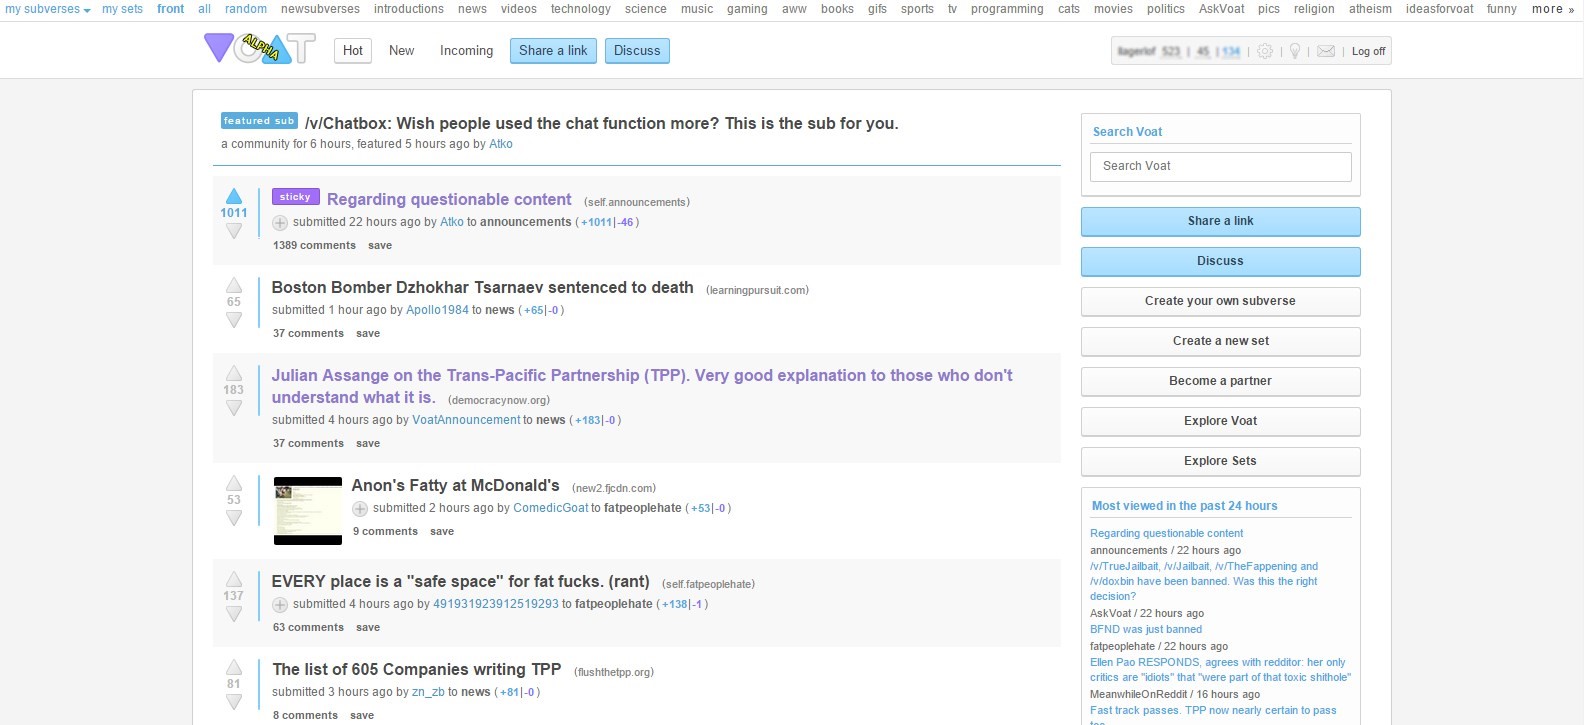Click header 'Discuss' button

point(637,51)
